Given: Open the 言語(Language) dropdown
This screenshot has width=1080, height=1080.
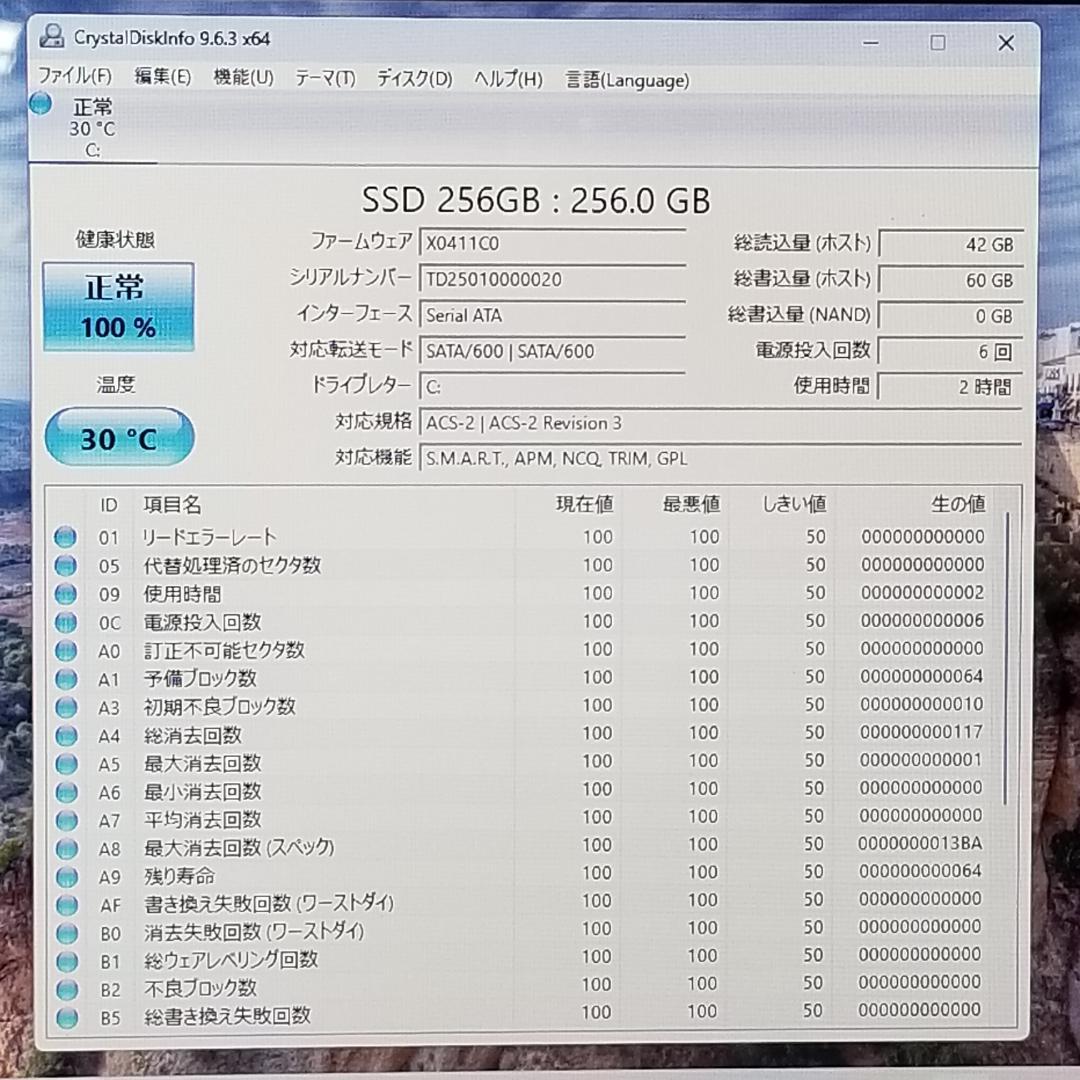Looking at the screenshot, I should (x=626, y=81).
